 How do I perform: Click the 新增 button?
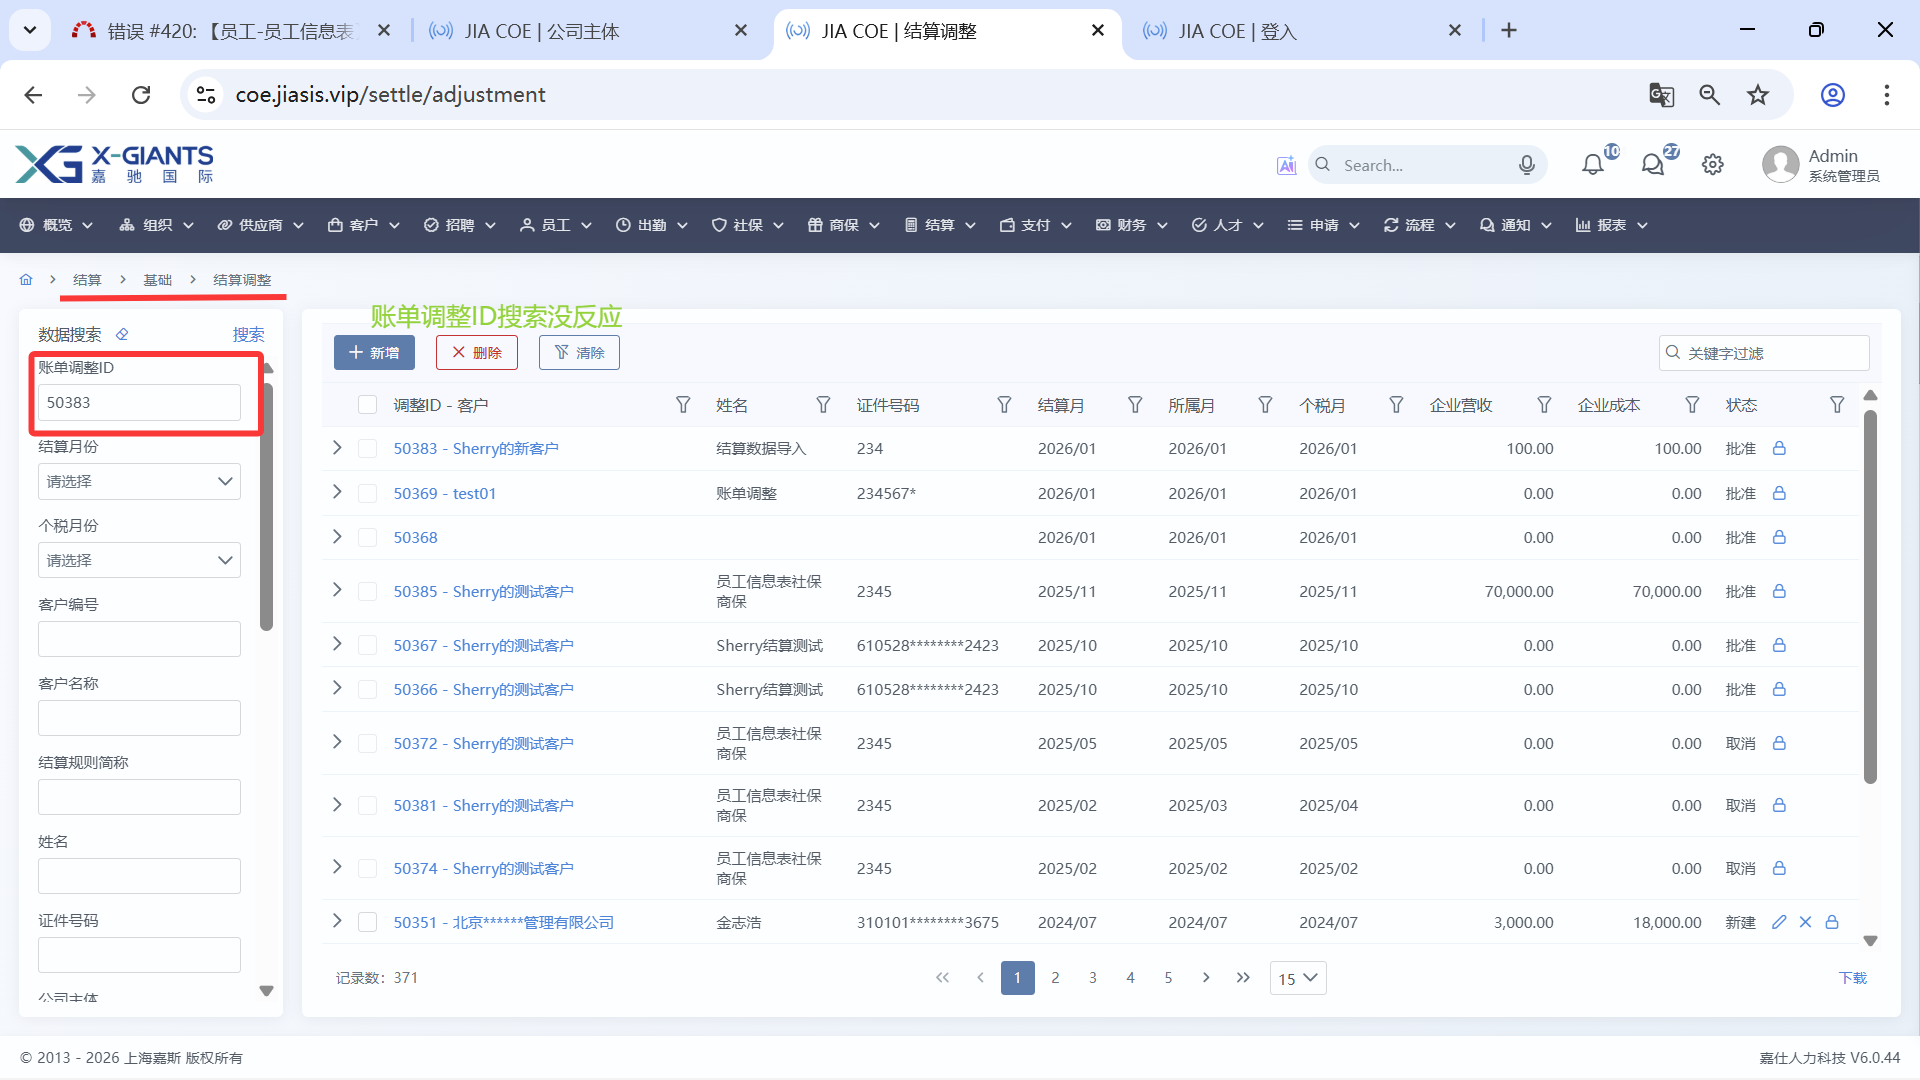(x=374, y=353)
